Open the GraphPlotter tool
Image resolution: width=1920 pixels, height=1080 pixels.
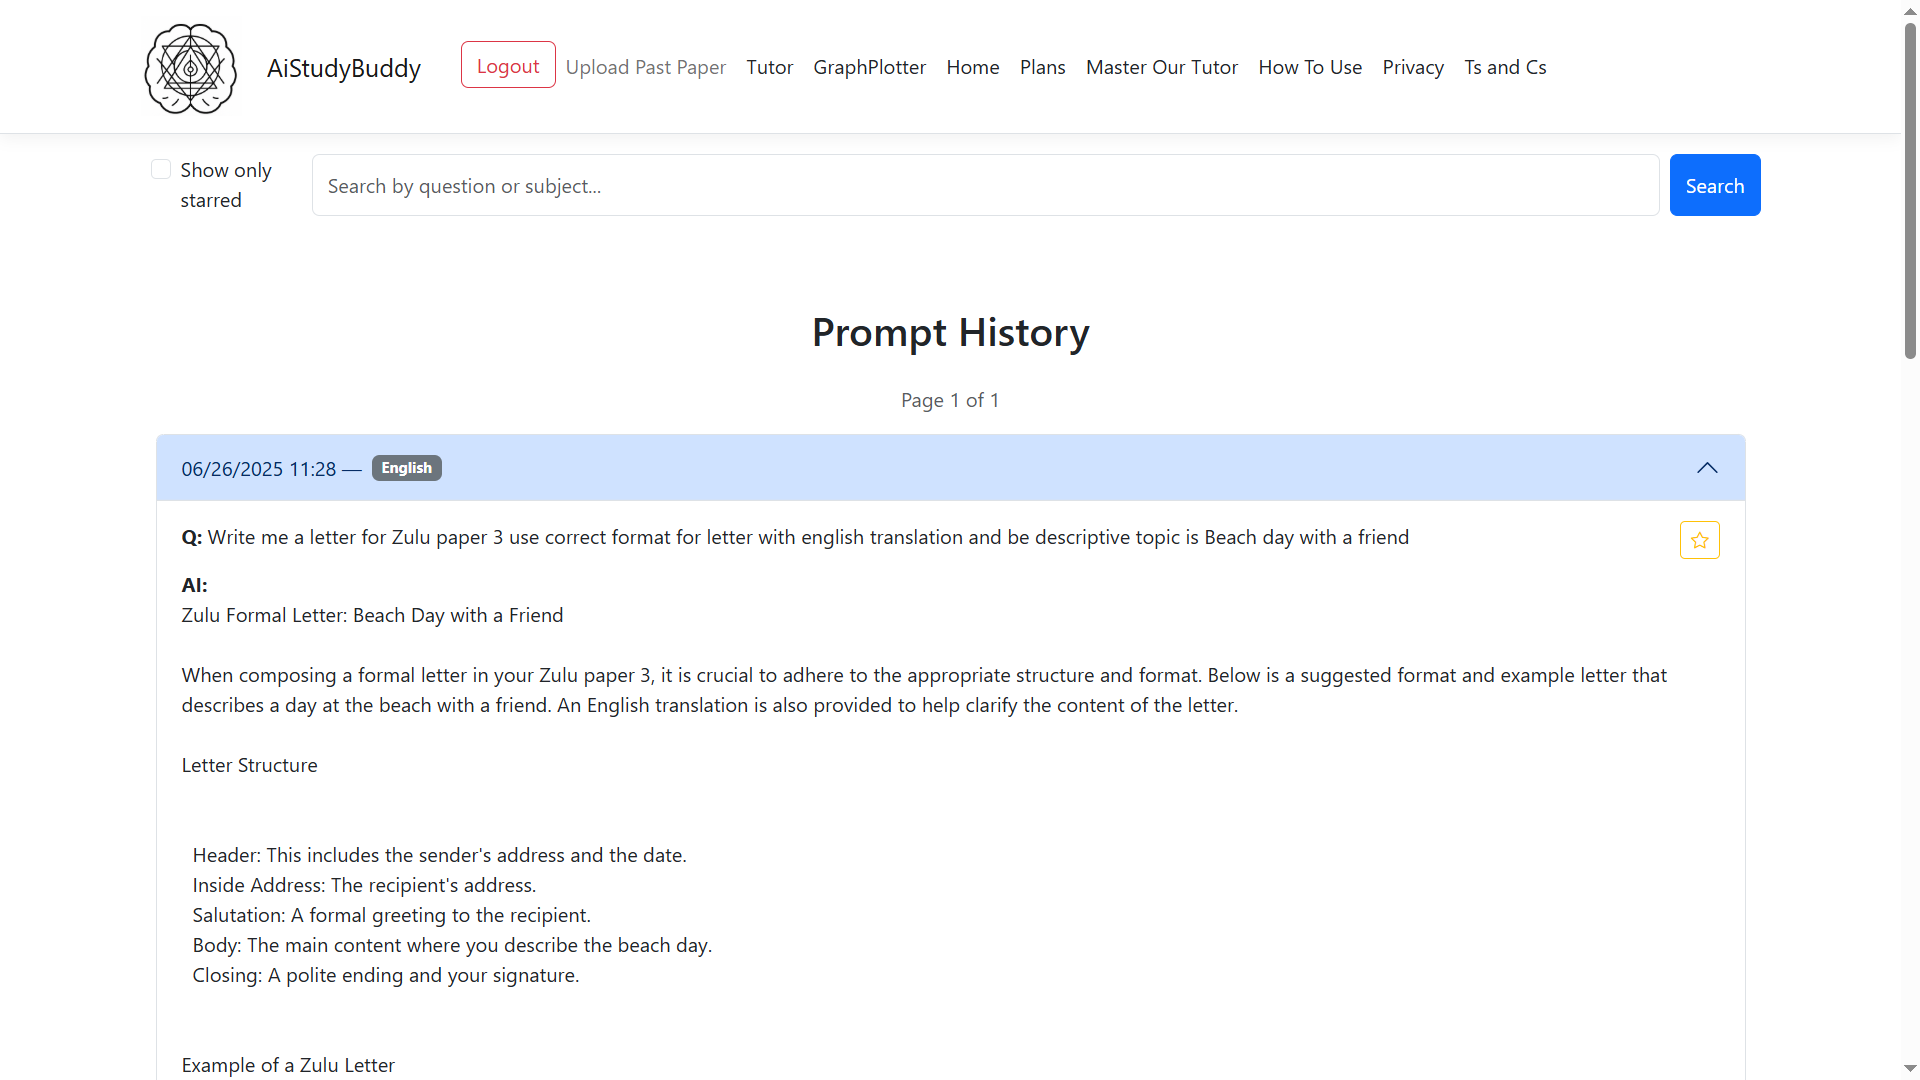(x=869, y=67)
